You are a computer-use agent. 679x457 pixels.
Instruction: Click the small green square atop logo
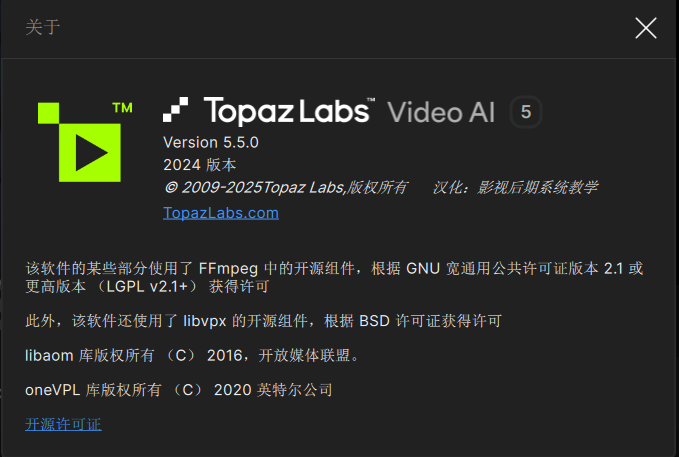48,113
